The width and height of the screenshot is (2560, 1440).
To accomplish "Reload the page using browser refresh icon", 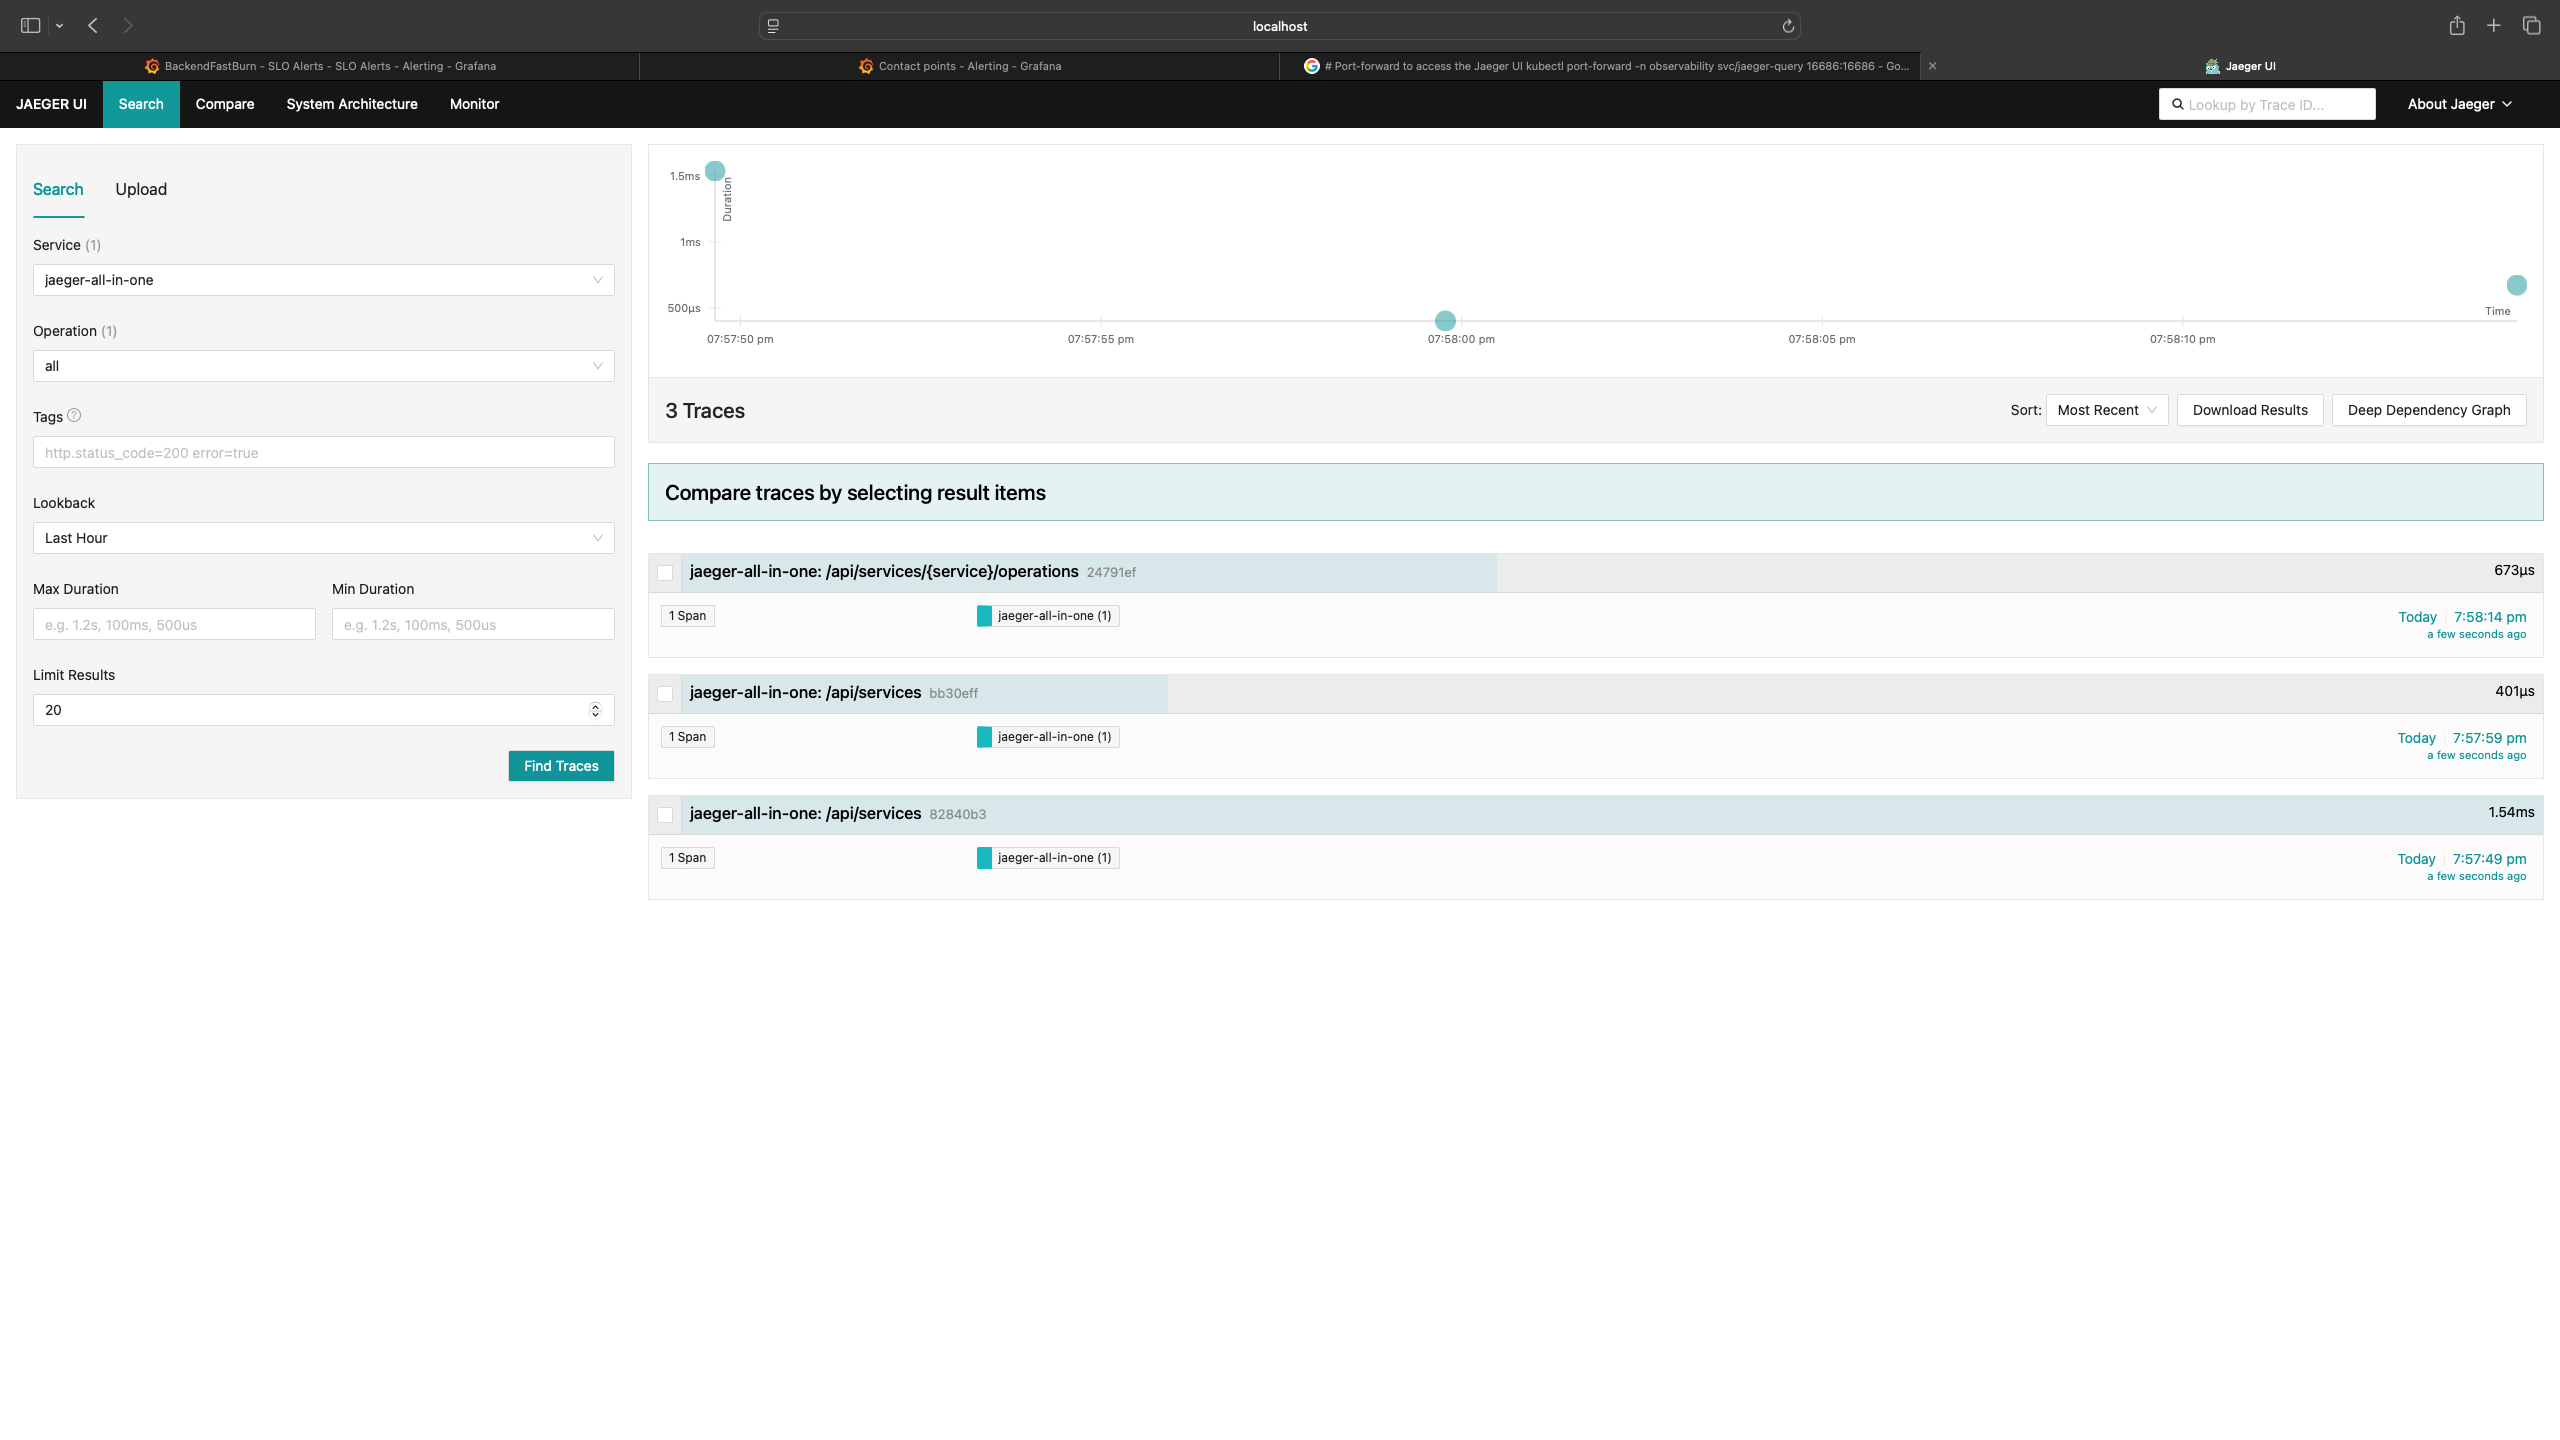I will click(1788, 26).
